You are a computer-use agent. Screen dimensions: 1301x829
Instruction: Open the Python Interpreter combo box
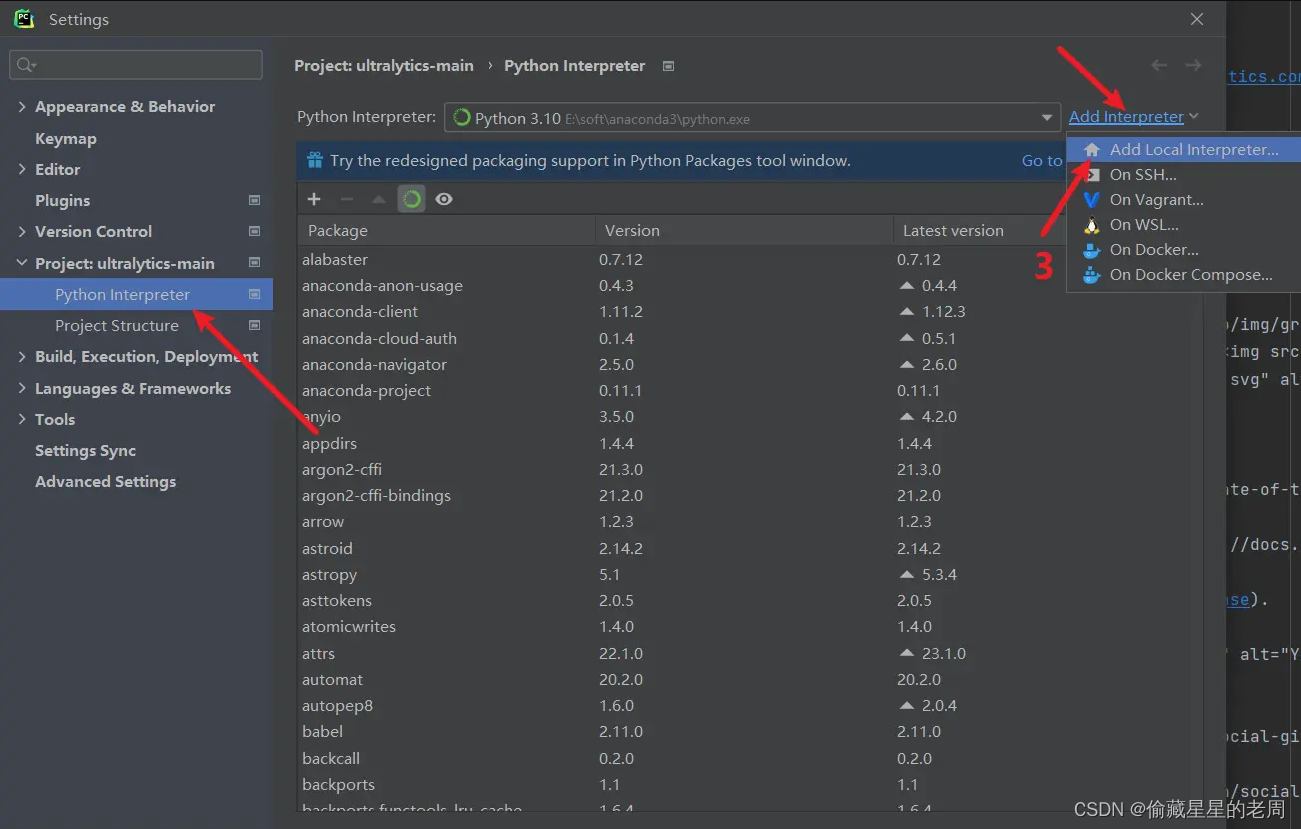pos(751,117)
